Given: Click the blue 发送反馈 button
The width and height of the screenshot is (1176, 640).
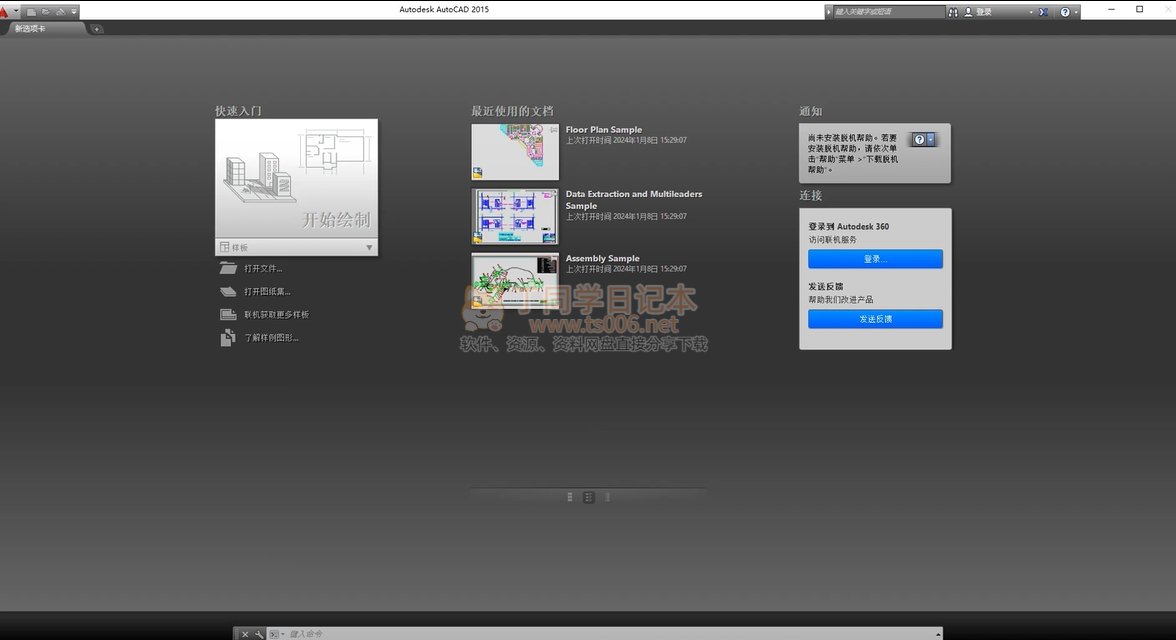Looking at the screenshot, I should 875,319.
